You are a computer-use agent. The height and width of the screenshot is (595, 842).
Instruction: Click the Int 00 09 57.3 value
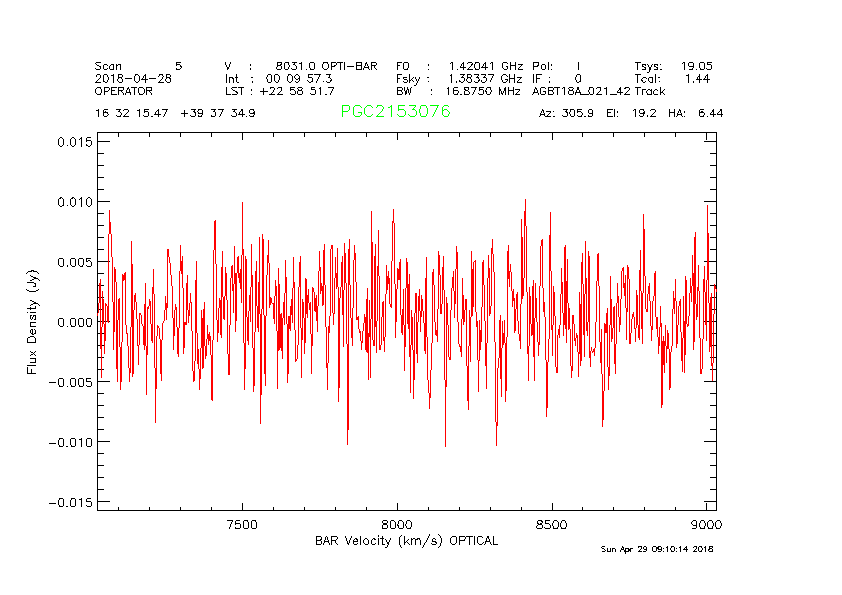pos(278,78)
